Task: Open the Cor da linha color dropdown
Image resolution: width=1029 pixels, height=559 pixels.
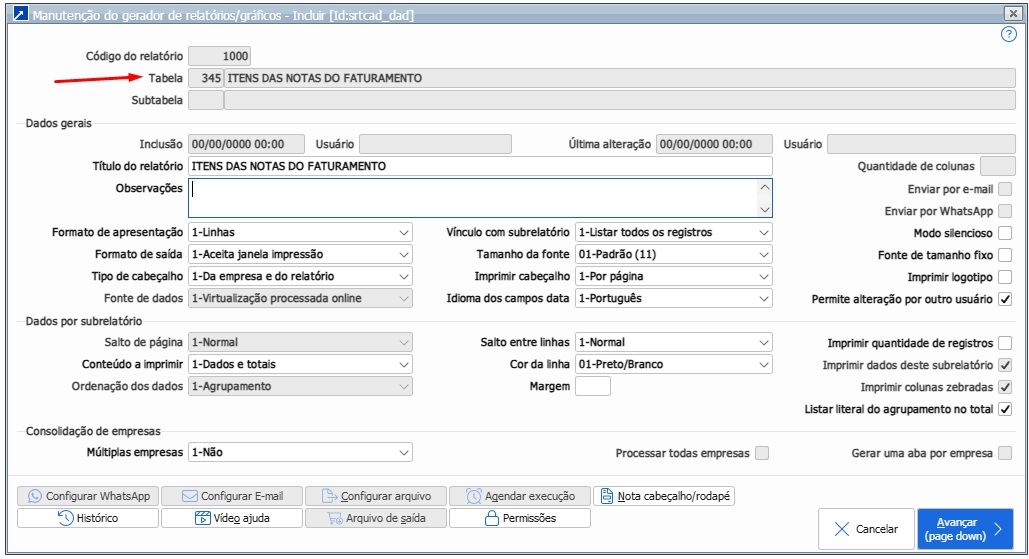Action: coord(674,364)
